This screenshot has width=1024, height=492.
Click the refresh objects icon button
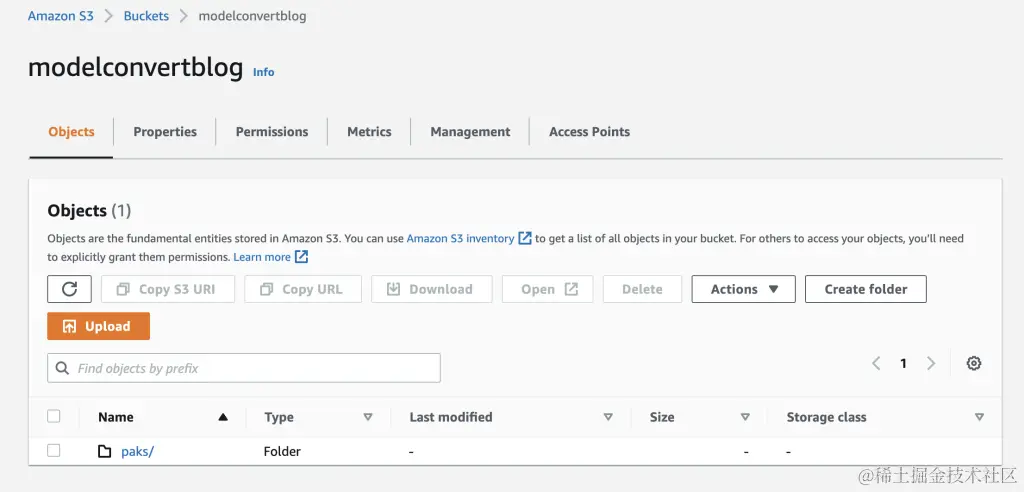pos(69,289)
